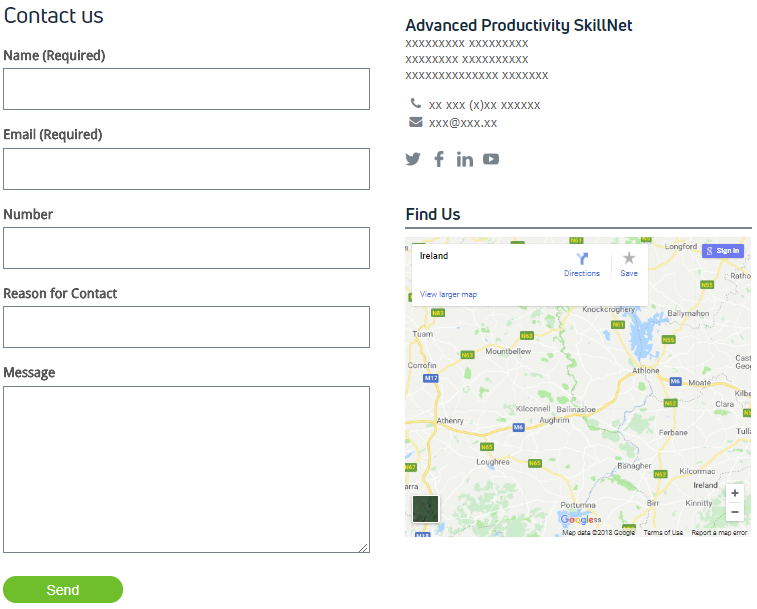Click Longford label on the map
Image resolution: width=757 pixels, height=609 pixels.
point(681,246)
